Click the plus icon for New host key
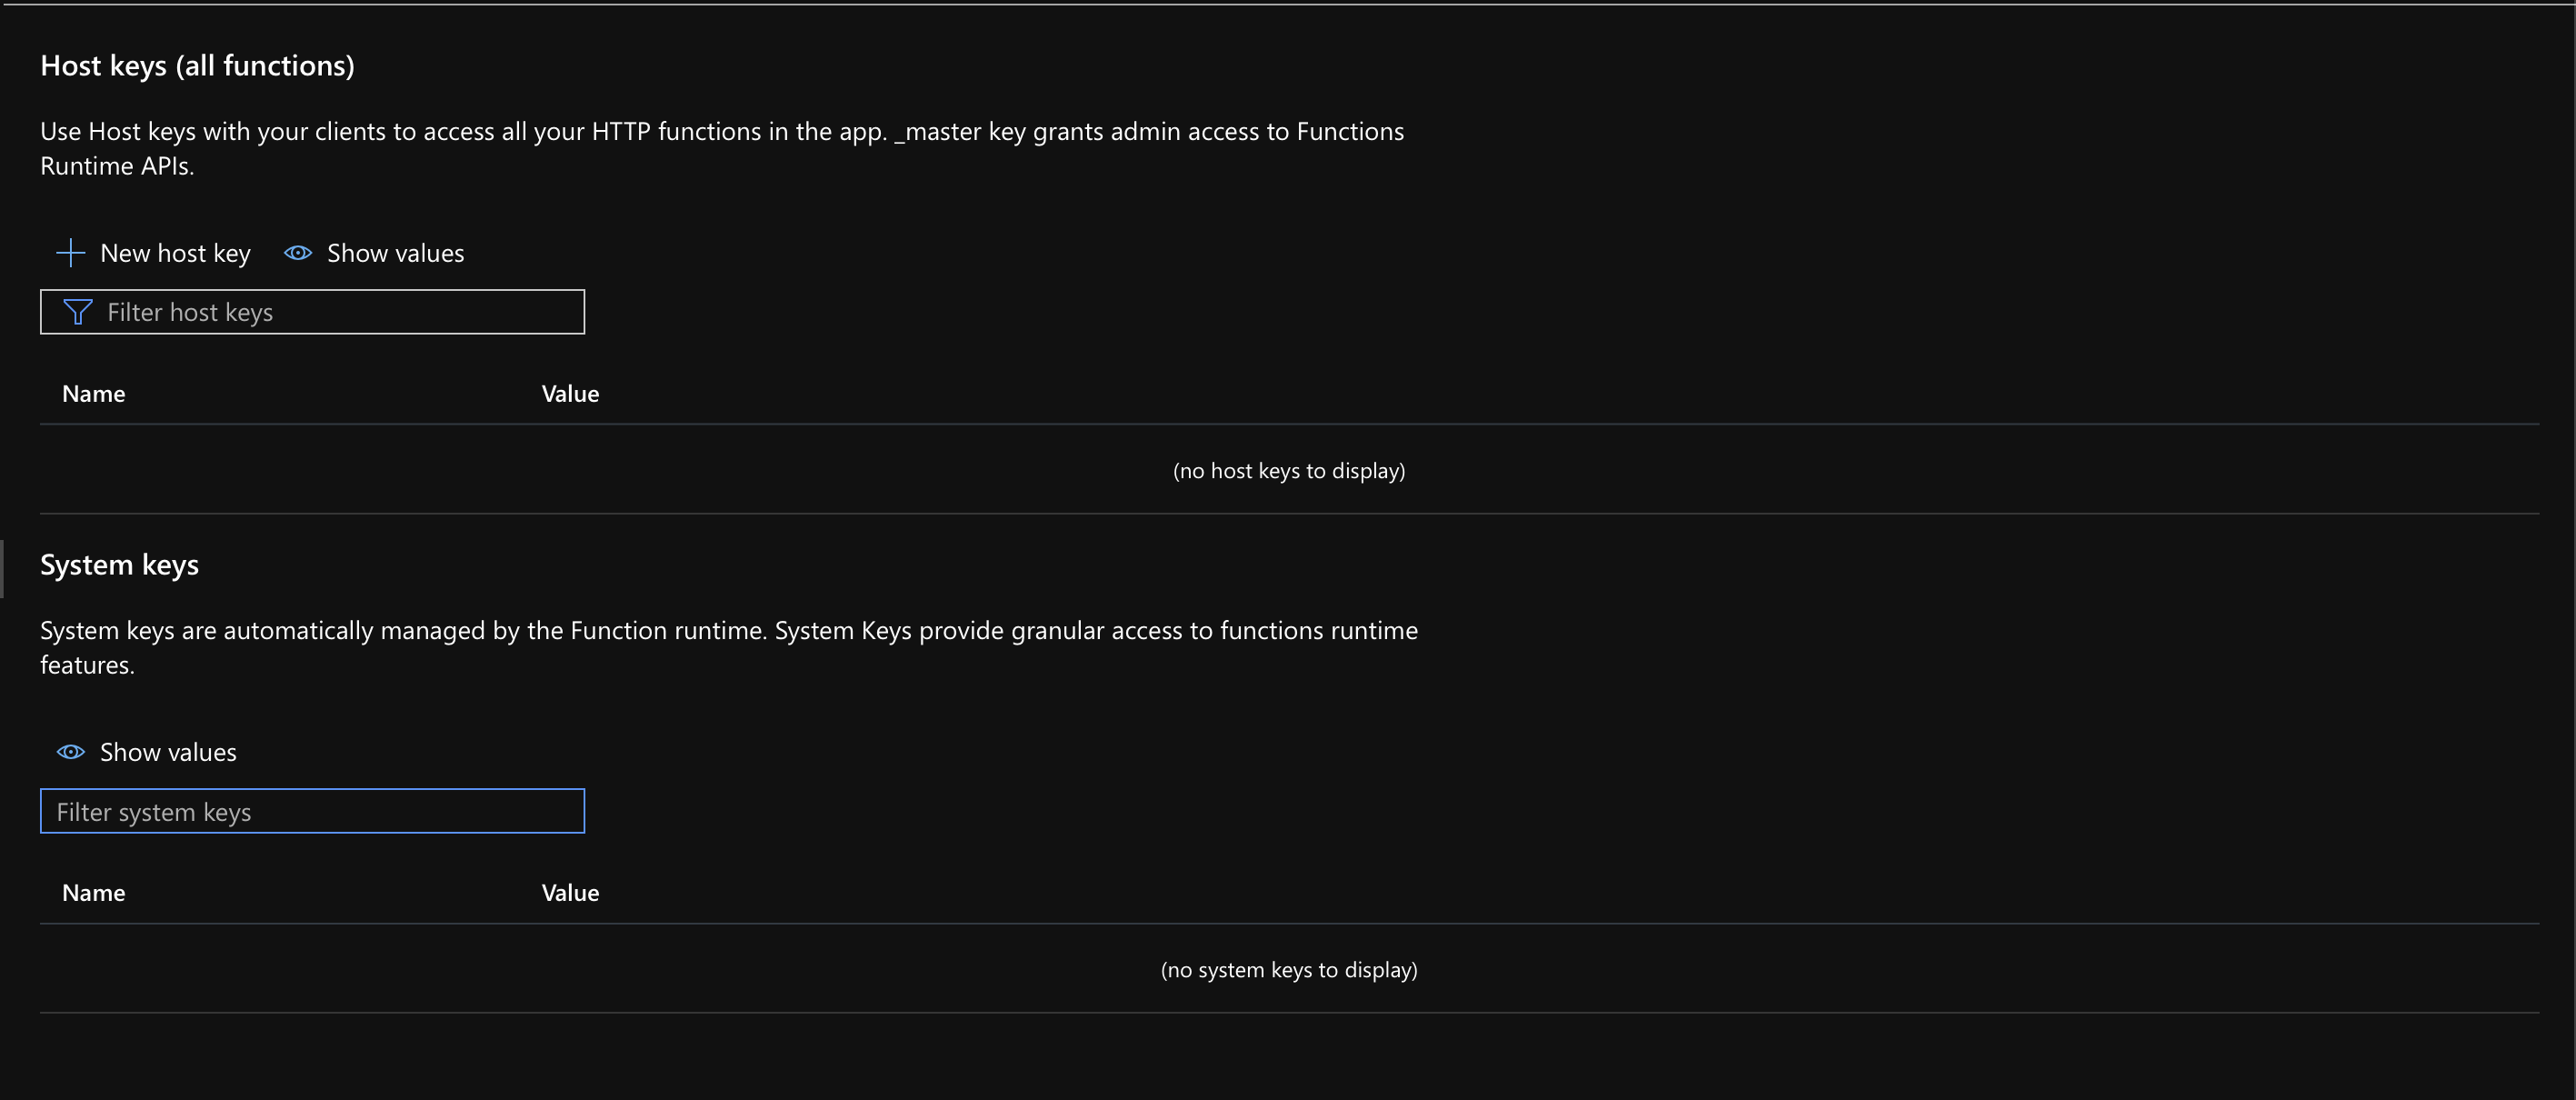2576x1100 pixels. (70, 253)
